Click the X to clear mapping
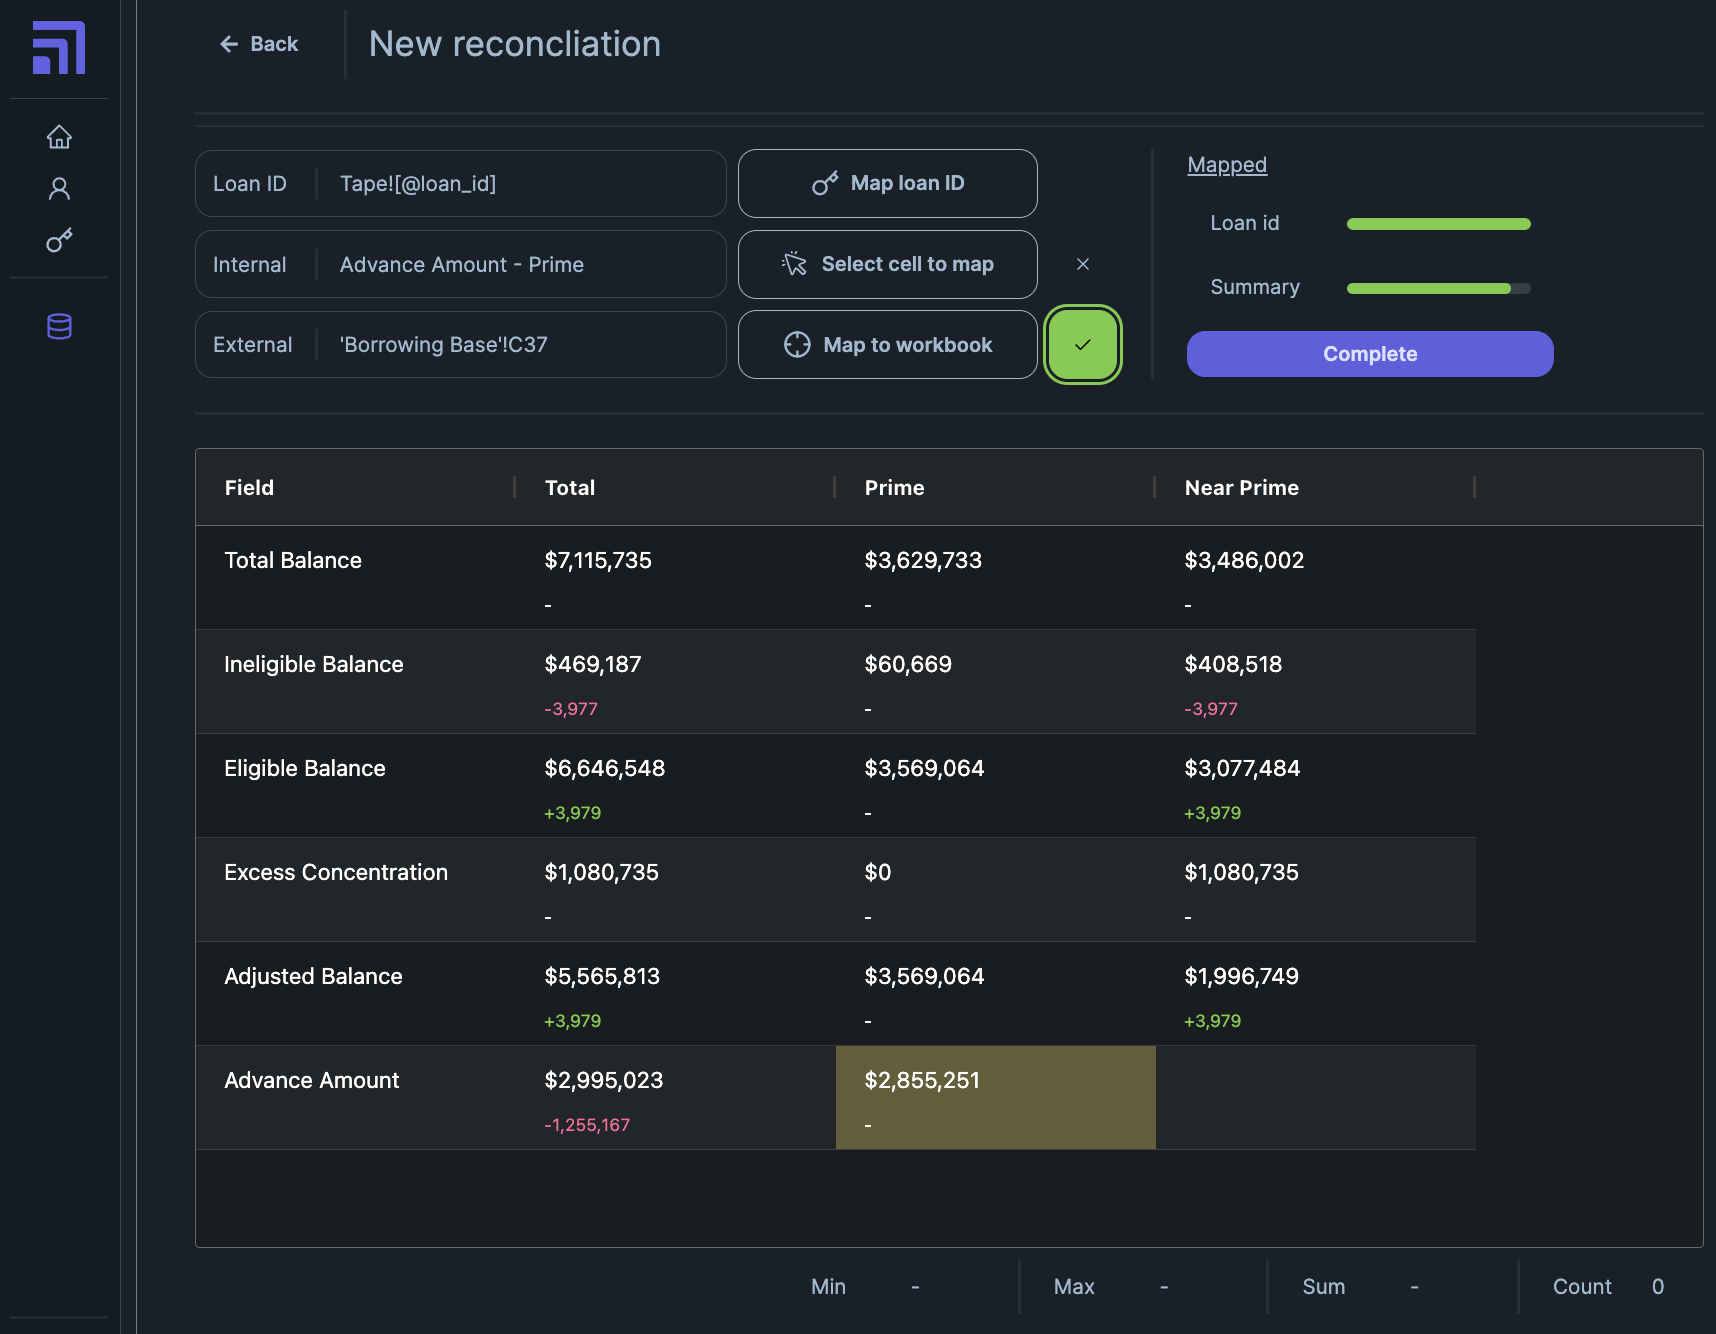 click(x=1082, y=264)
